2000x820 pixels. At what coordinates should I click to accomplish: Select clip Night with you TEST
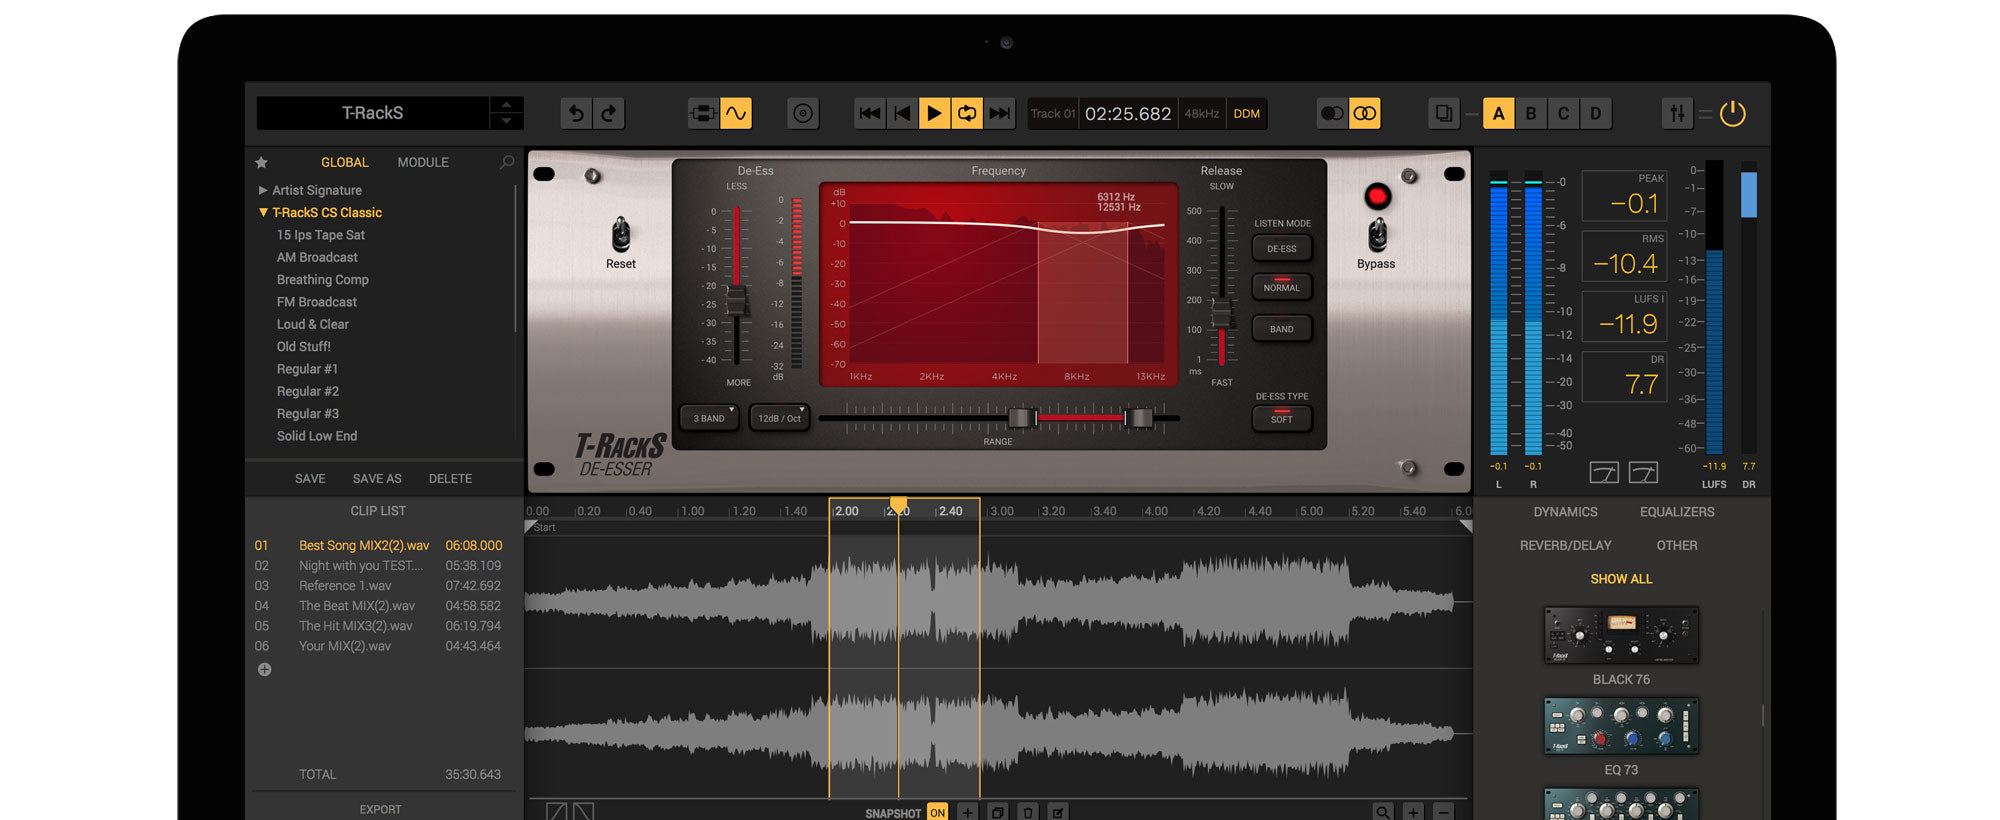pos(378,566)
